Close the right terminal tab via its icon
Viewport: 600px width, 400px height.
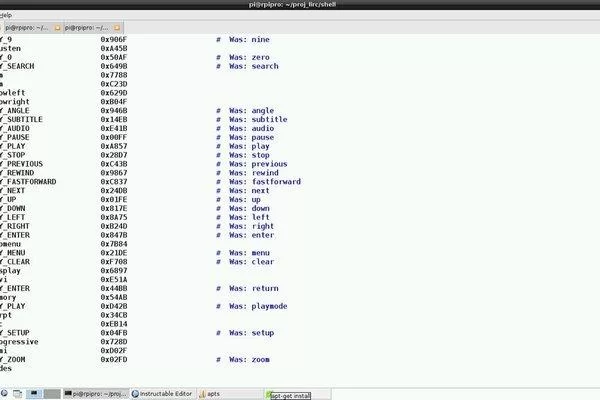117,28
